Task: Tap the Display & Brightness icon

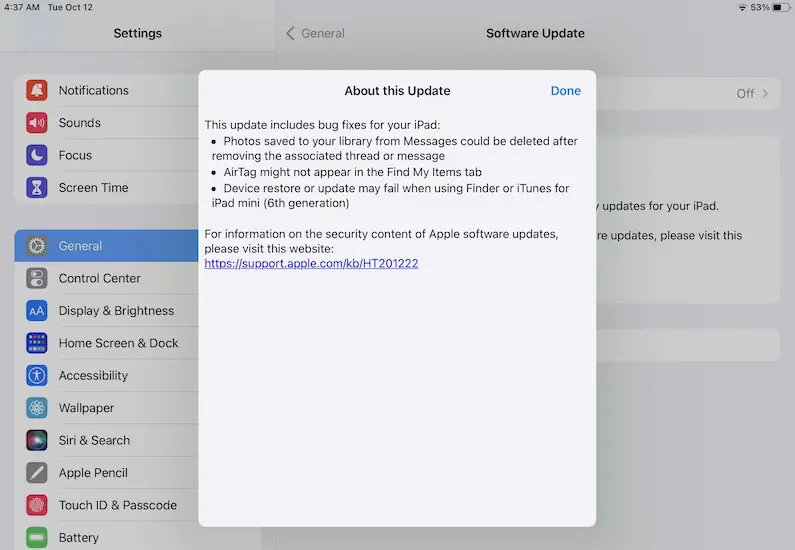Action: (x=37, y=311)
